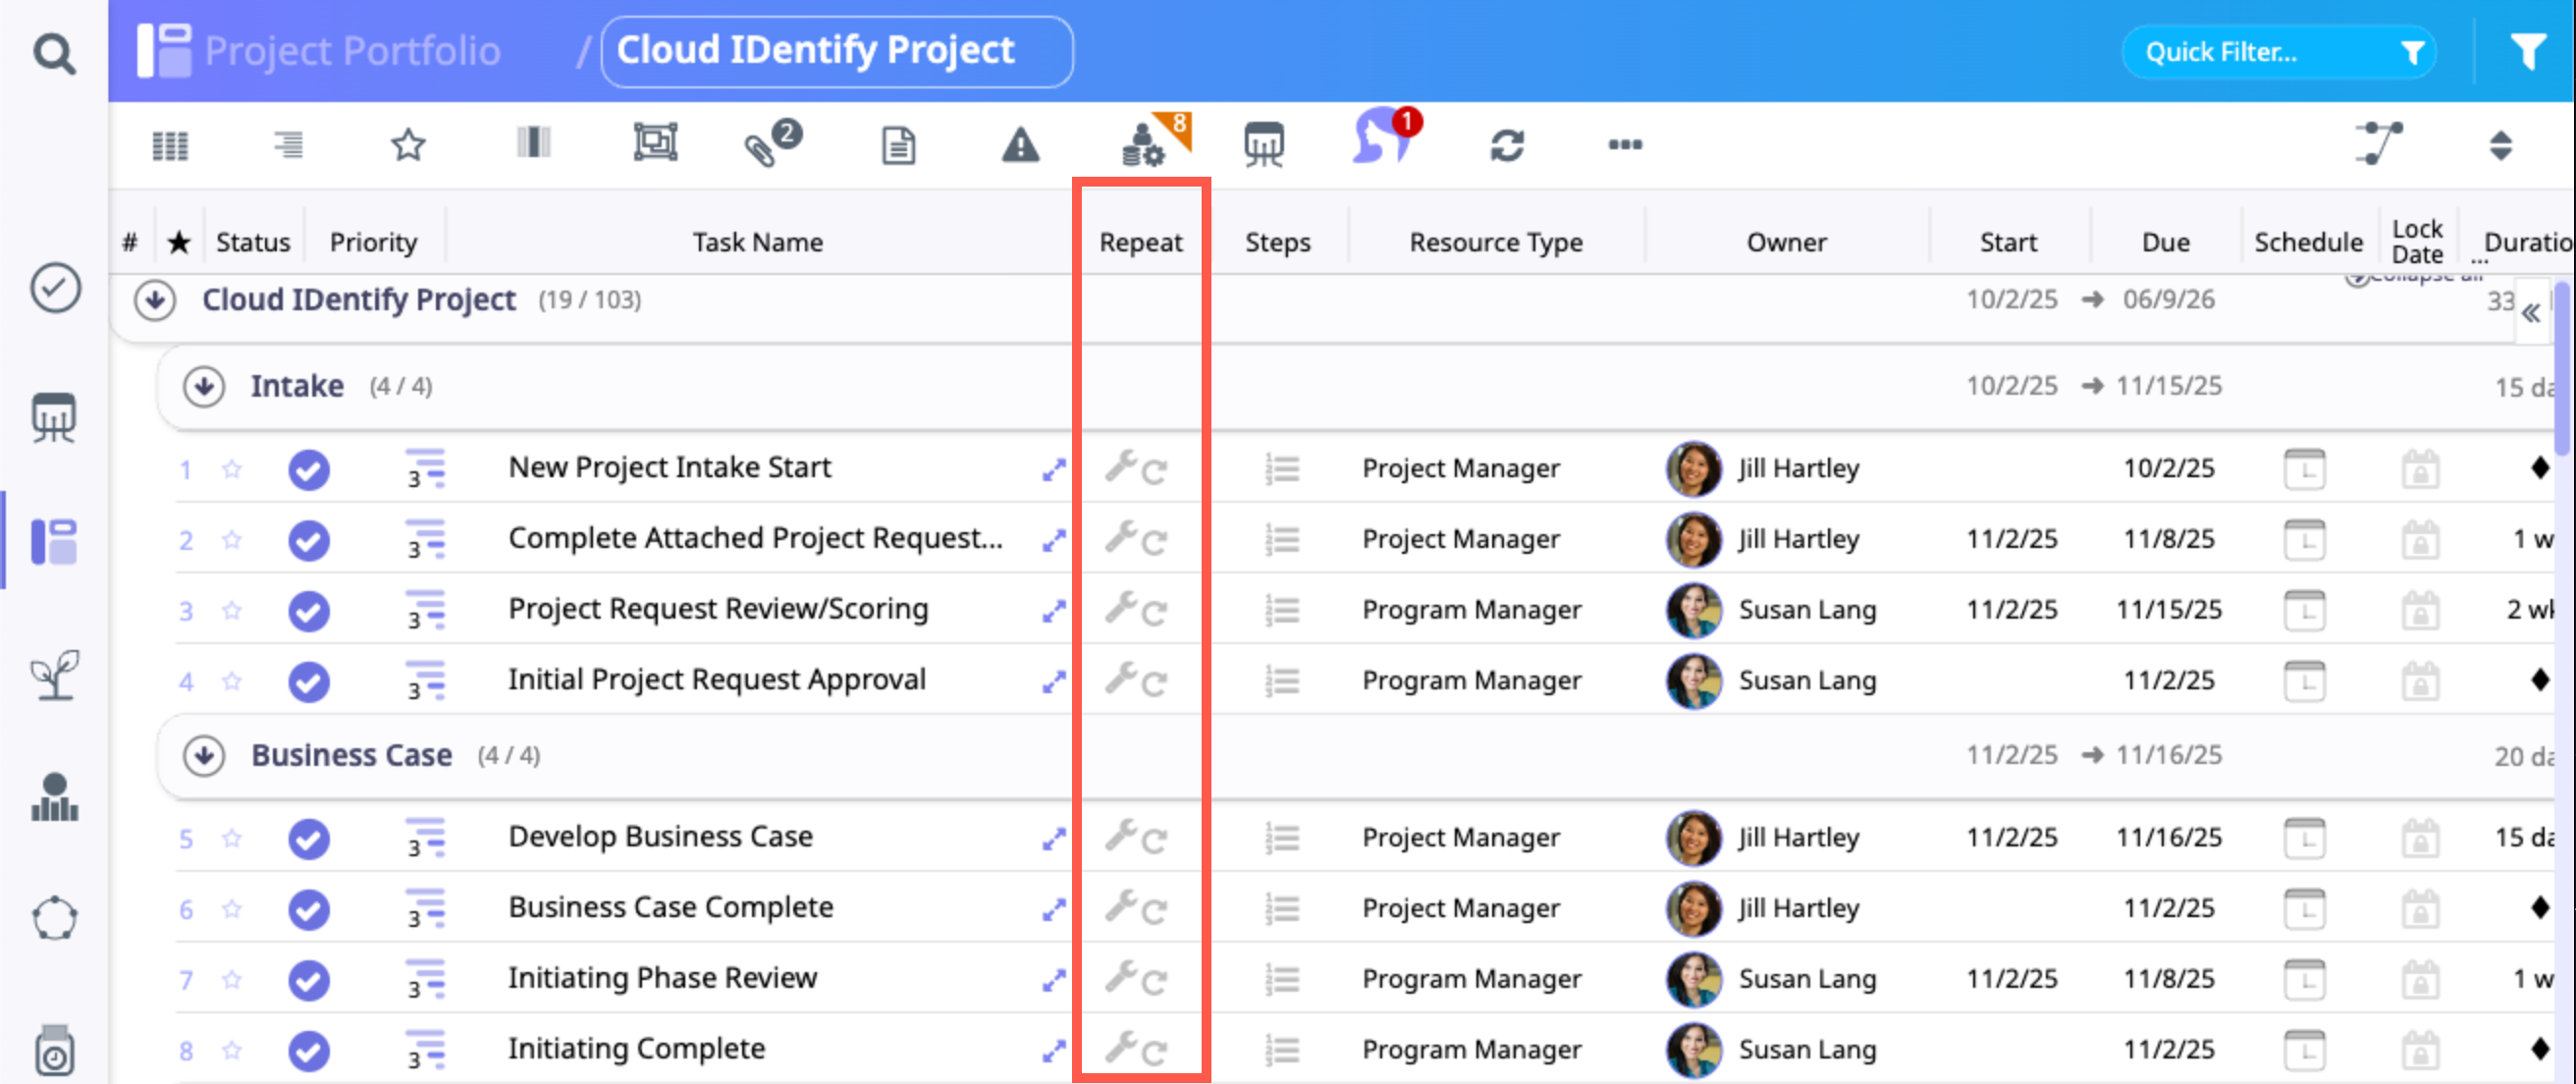Click the search magnifier in sidebar
This screenshot has height=1084, width=2576.
[x=54, y=54]
